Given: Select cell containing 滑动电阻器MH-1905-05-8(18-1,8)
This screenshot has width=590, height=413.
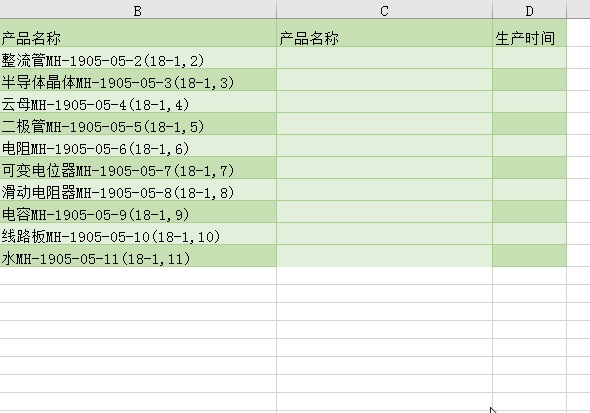Looking at the screenshot, I should 138,190.
